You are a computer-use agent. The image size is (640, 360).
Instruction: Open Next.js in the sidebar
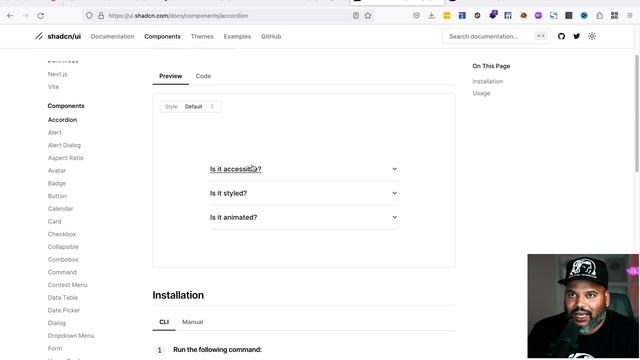pyautogui.click(x=58, y=74)
